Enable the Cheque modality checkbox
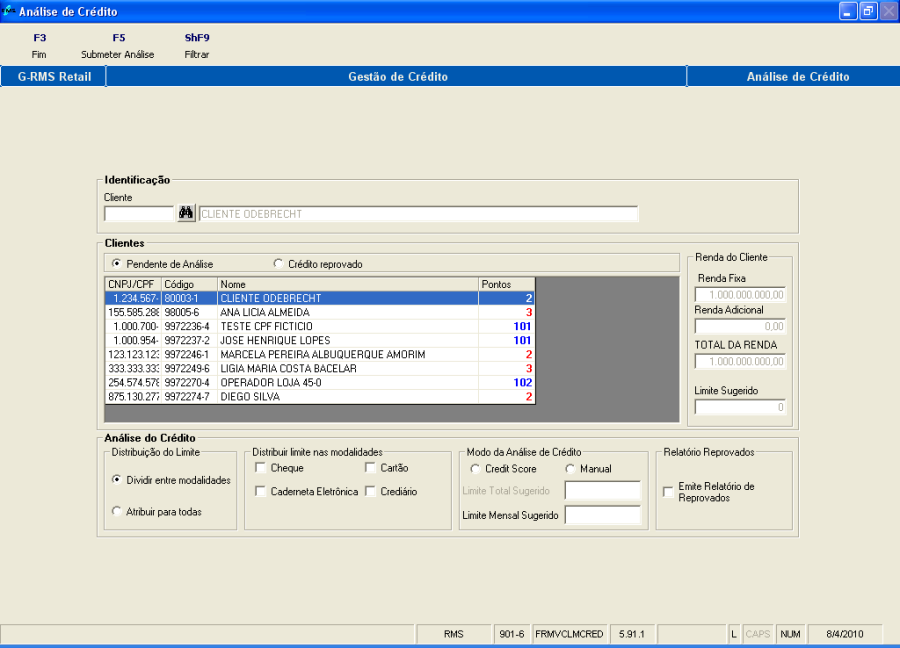Screen dimensions: 900x648 (261, 467)
